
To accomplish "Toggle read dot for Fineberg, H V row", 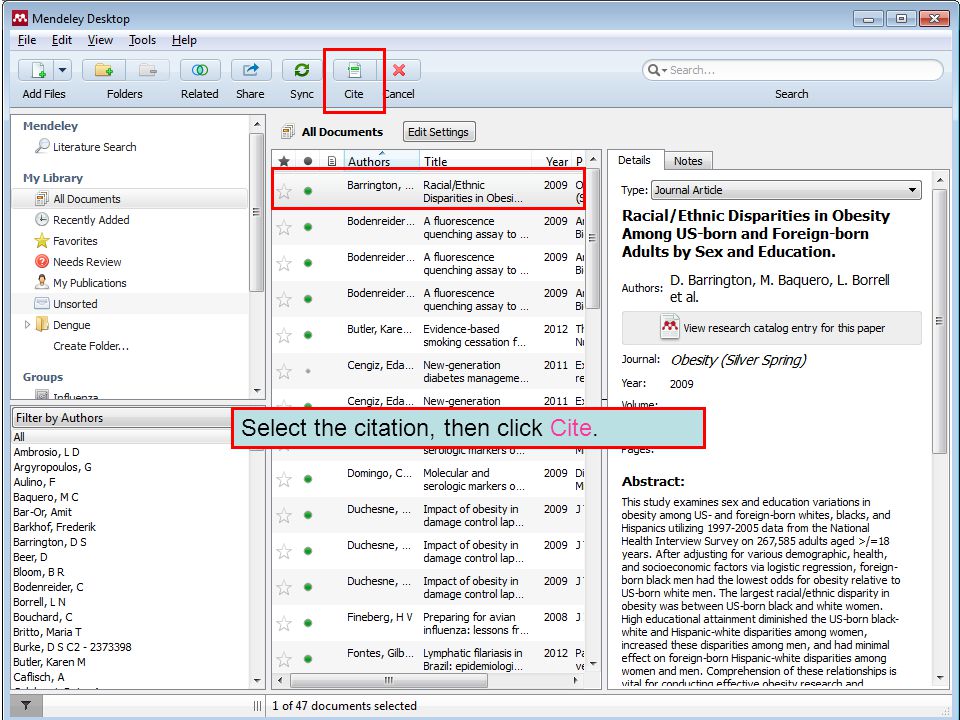I will (x=308, y=623).
